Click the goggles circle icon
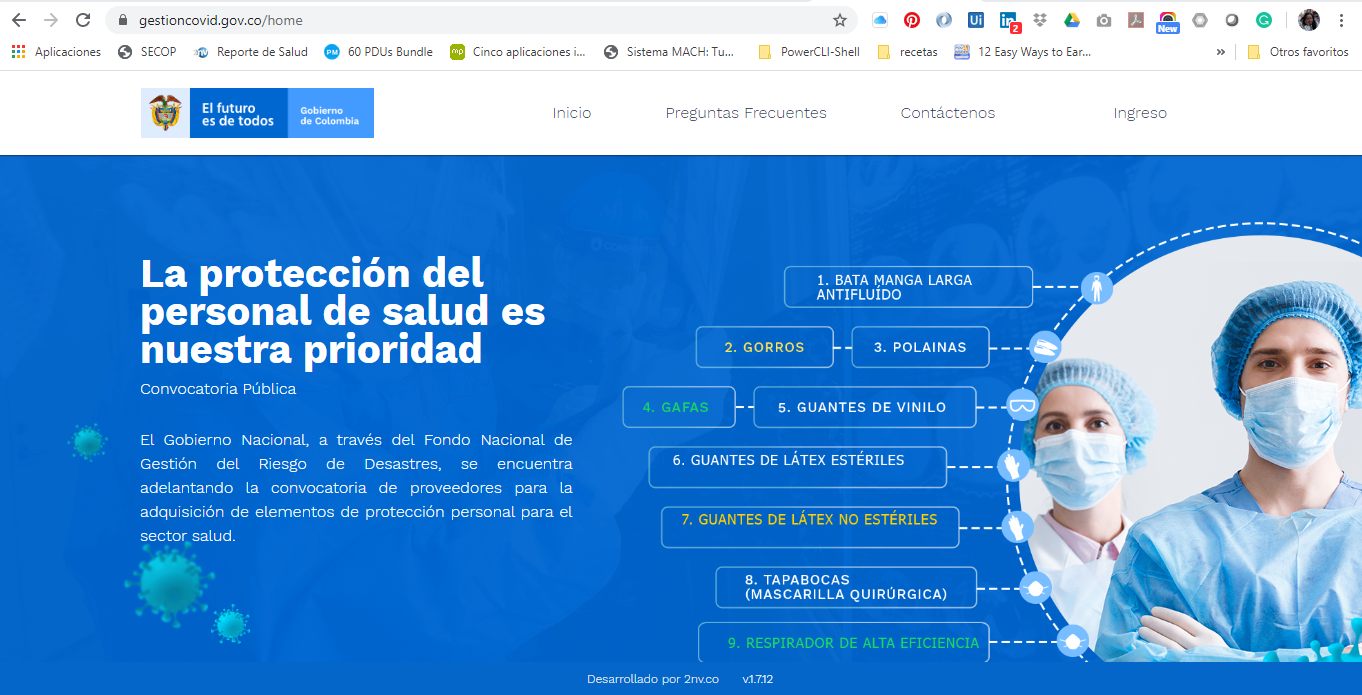 pyautogui.click(x=1022, y=405)
